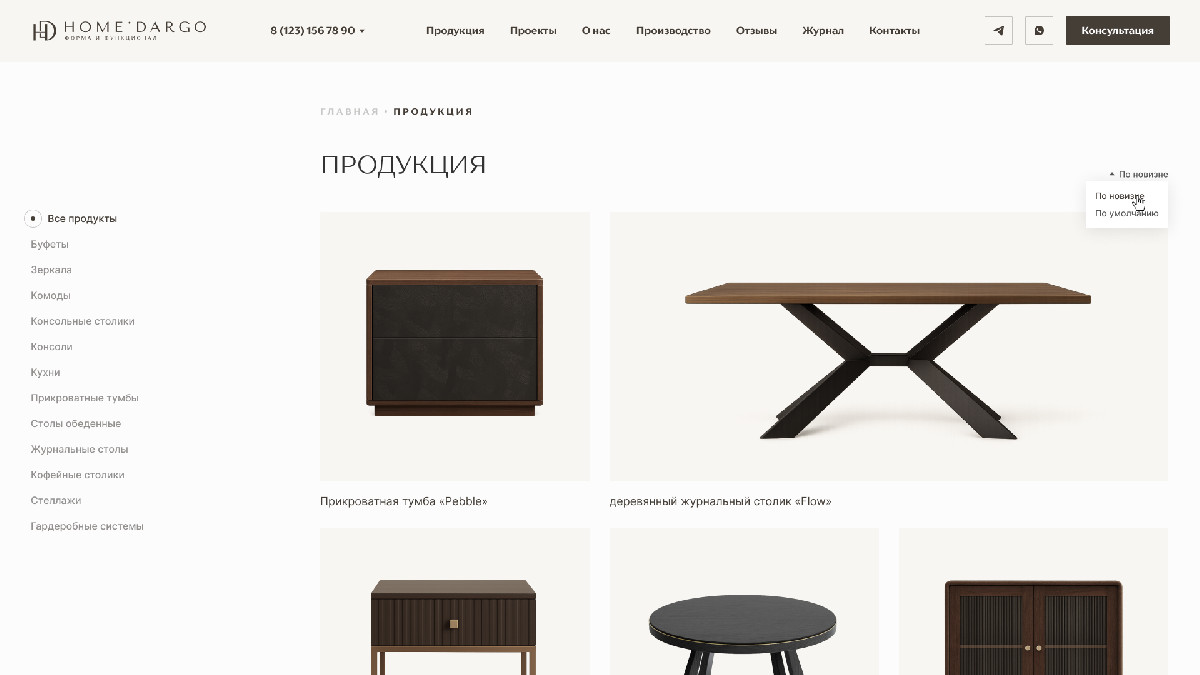Expand the phone number dropdown arrow
Viewport: 1200px width, 675px height.
pyautogui.click(x=362, y=31)
